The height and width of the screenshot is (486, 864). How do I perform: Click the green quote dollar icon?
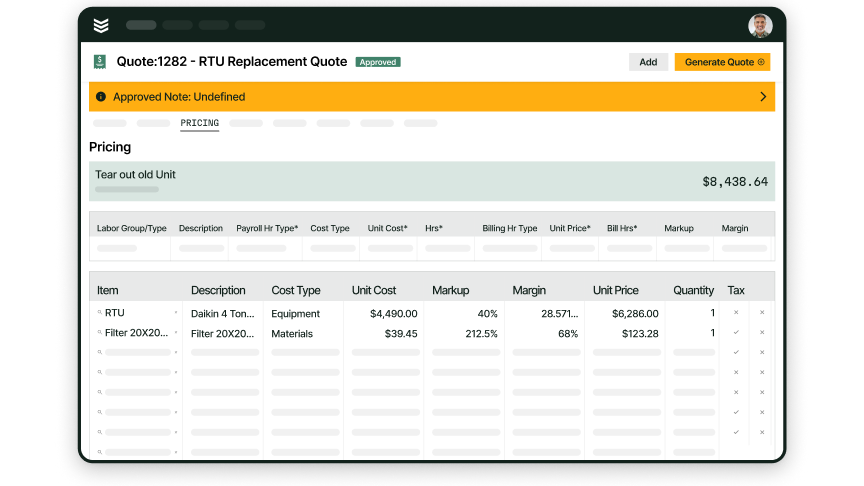click(x=100, y=62)
